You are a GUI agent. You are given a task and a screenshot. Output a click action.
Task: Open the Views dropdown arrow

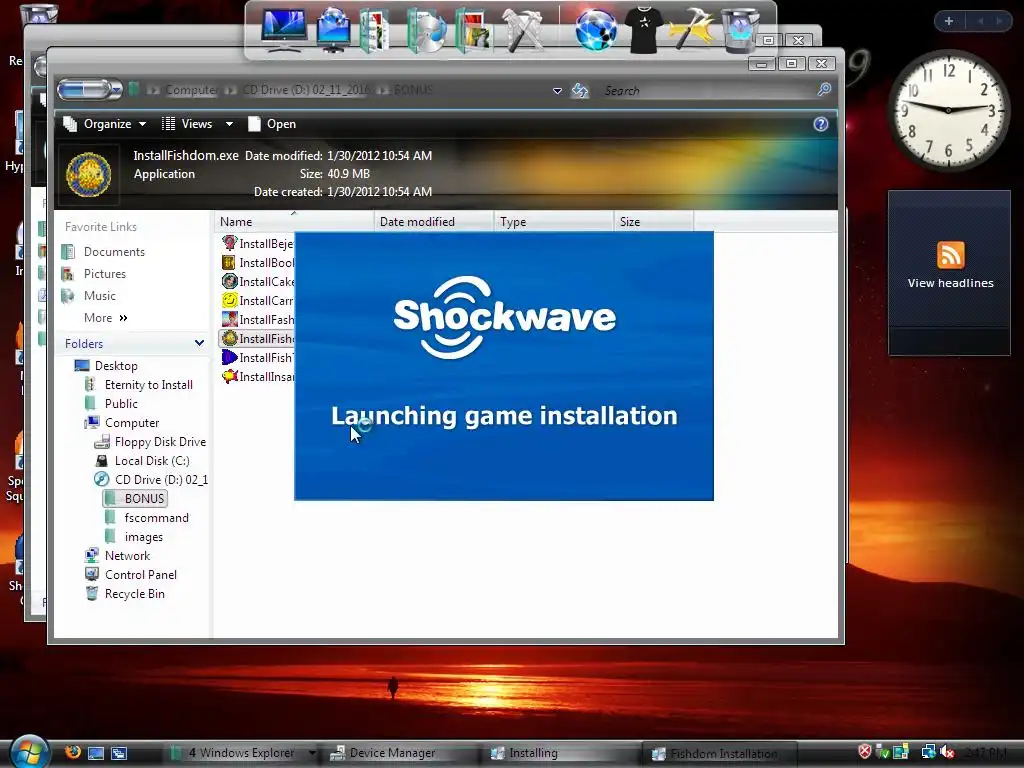pos(229,124)
